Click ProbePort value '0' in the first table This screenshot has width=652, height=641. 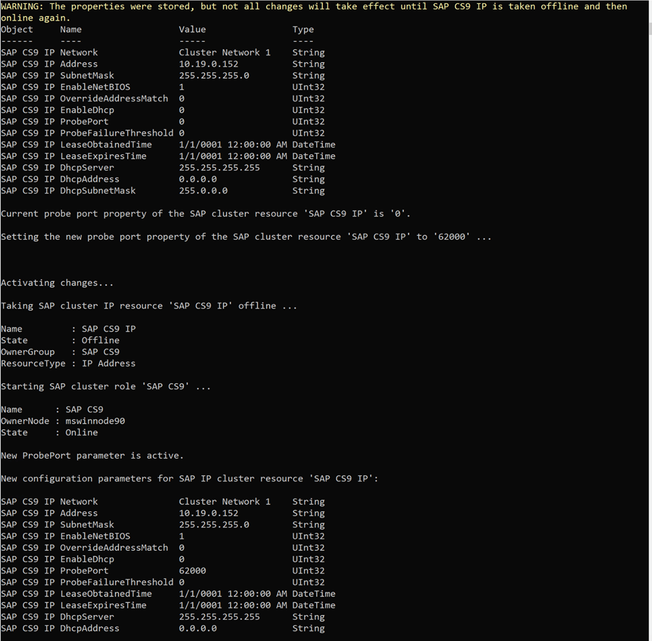tap(182, 122)
